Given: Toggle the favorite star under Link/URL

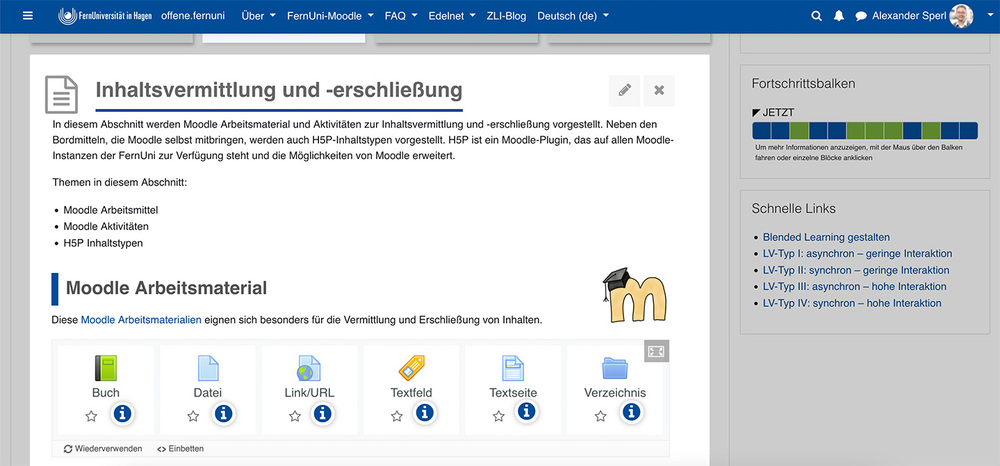Looking at the screenshot, I should click(x=295, y=416).
